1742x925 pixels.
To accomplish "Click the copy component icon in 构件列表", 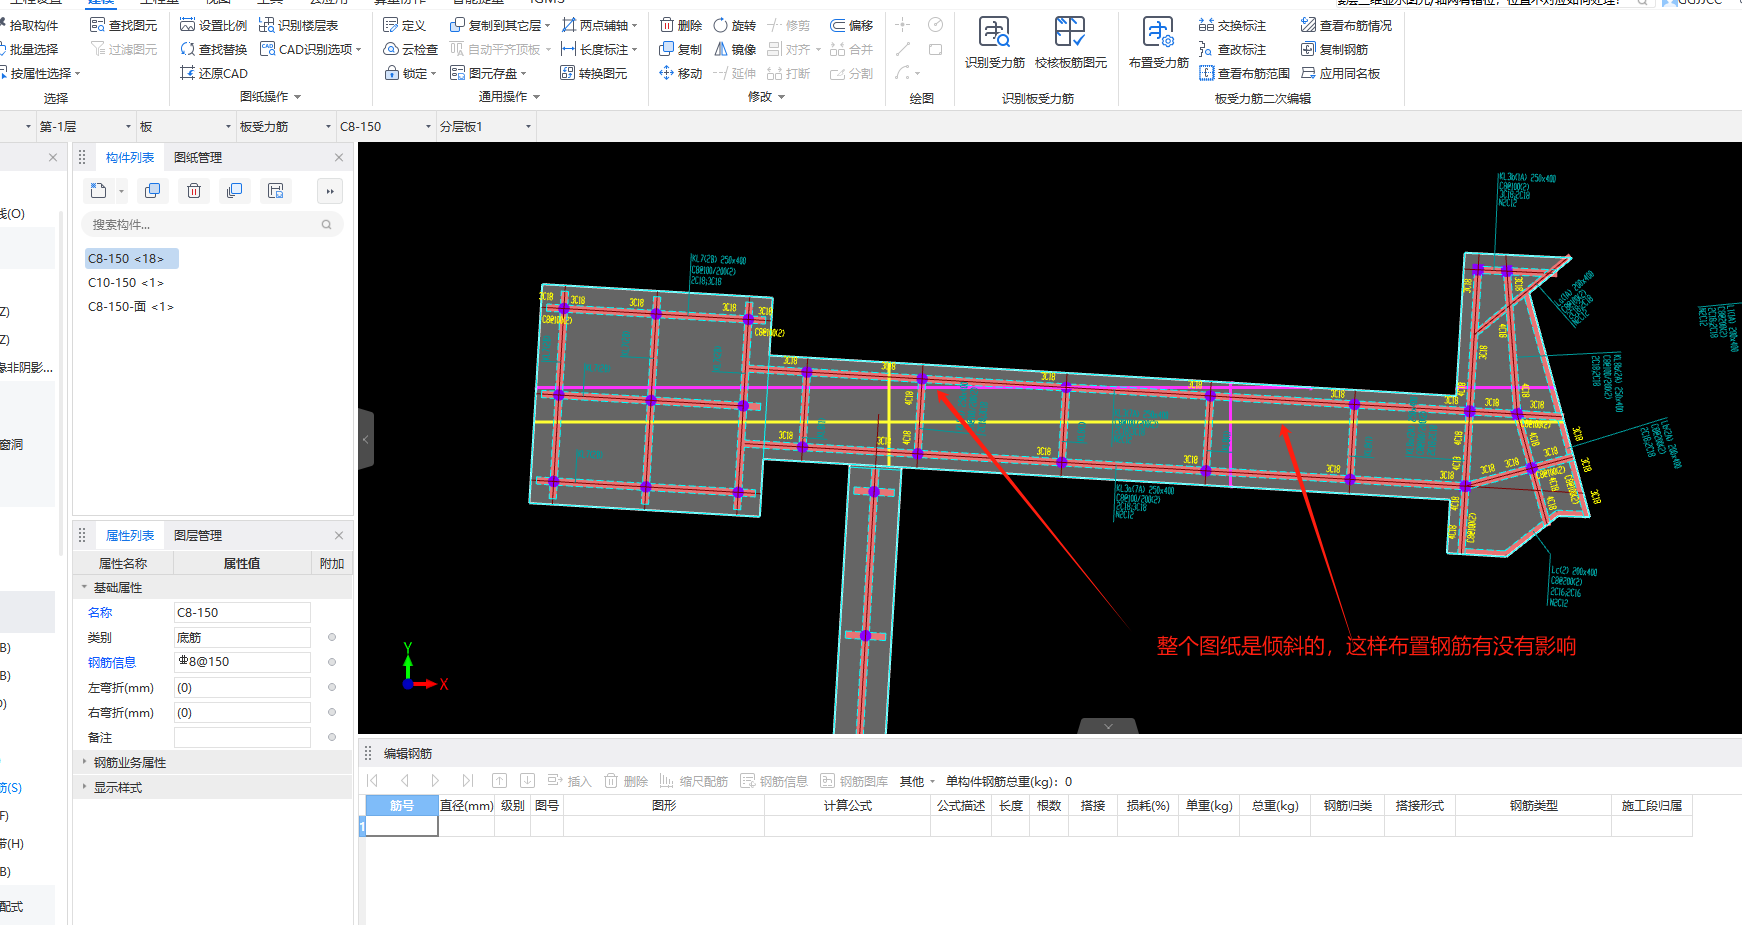I will pos(152,191).
